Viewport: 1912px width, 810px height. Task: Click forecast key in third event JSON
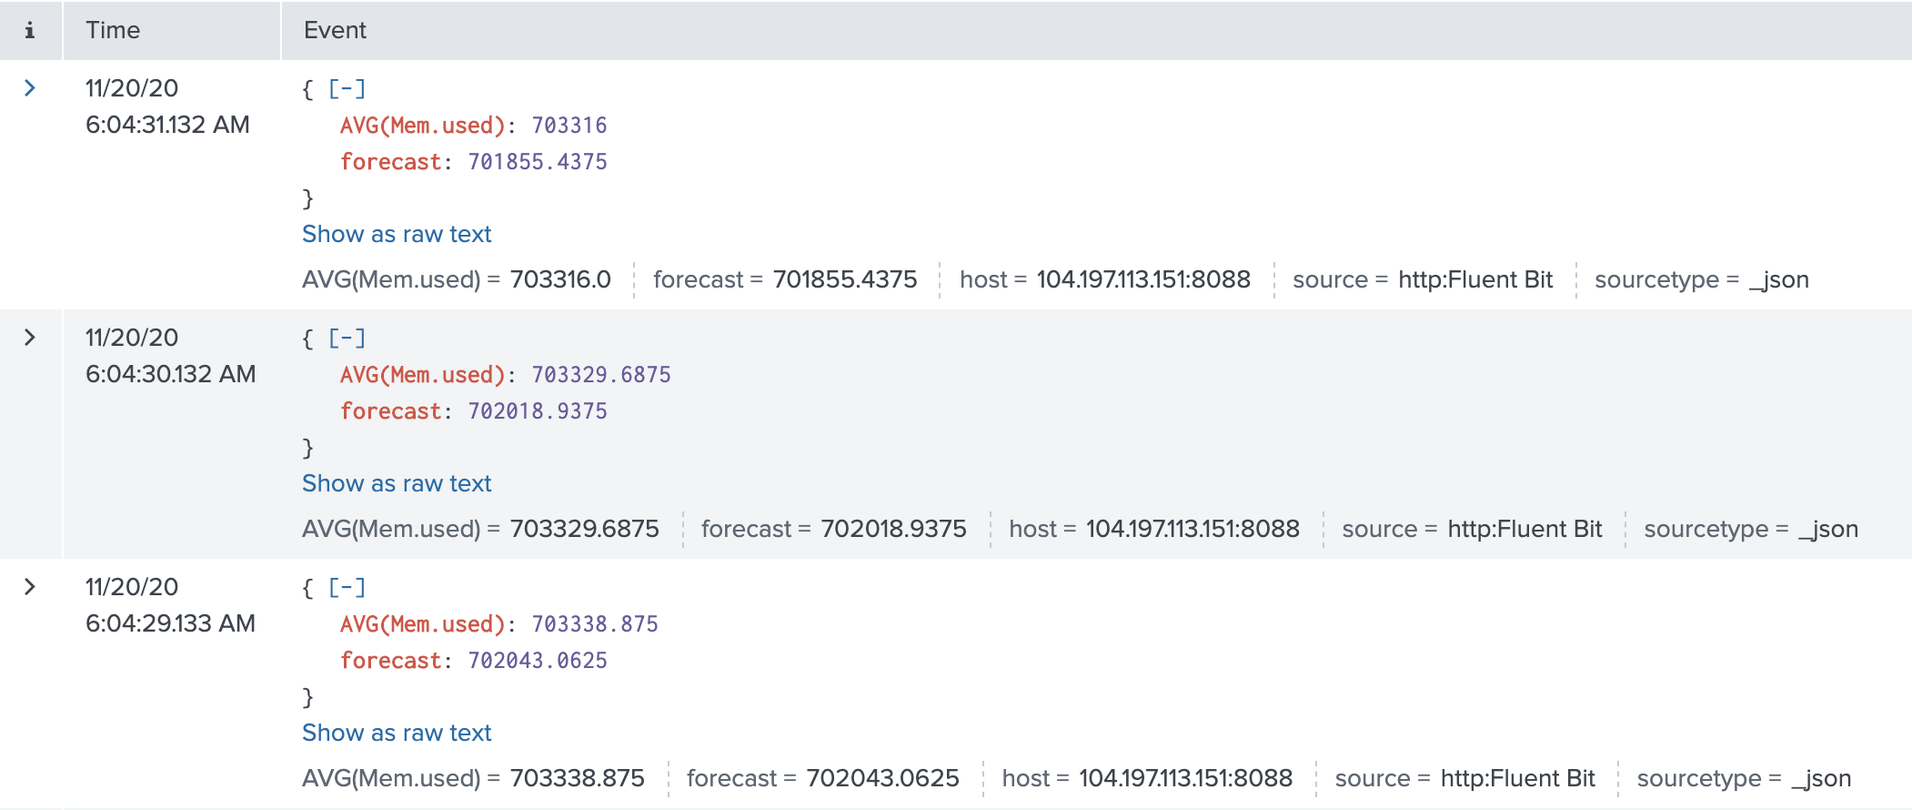[391, 661]
